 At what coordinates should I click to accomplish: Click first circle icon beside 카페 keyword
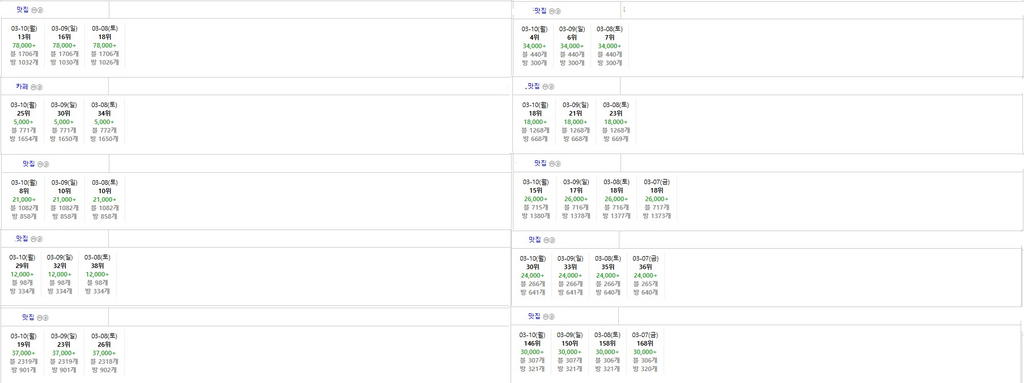pyautogui.click(x=34, y=87)
